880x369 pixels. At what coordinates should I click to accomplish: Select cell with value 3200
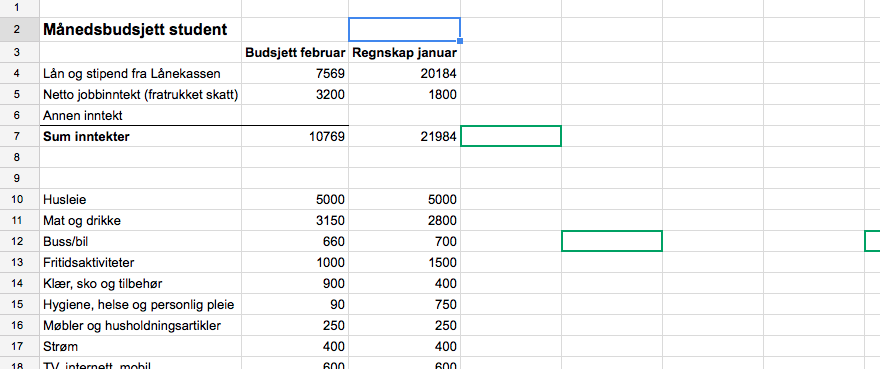point(295,94)
